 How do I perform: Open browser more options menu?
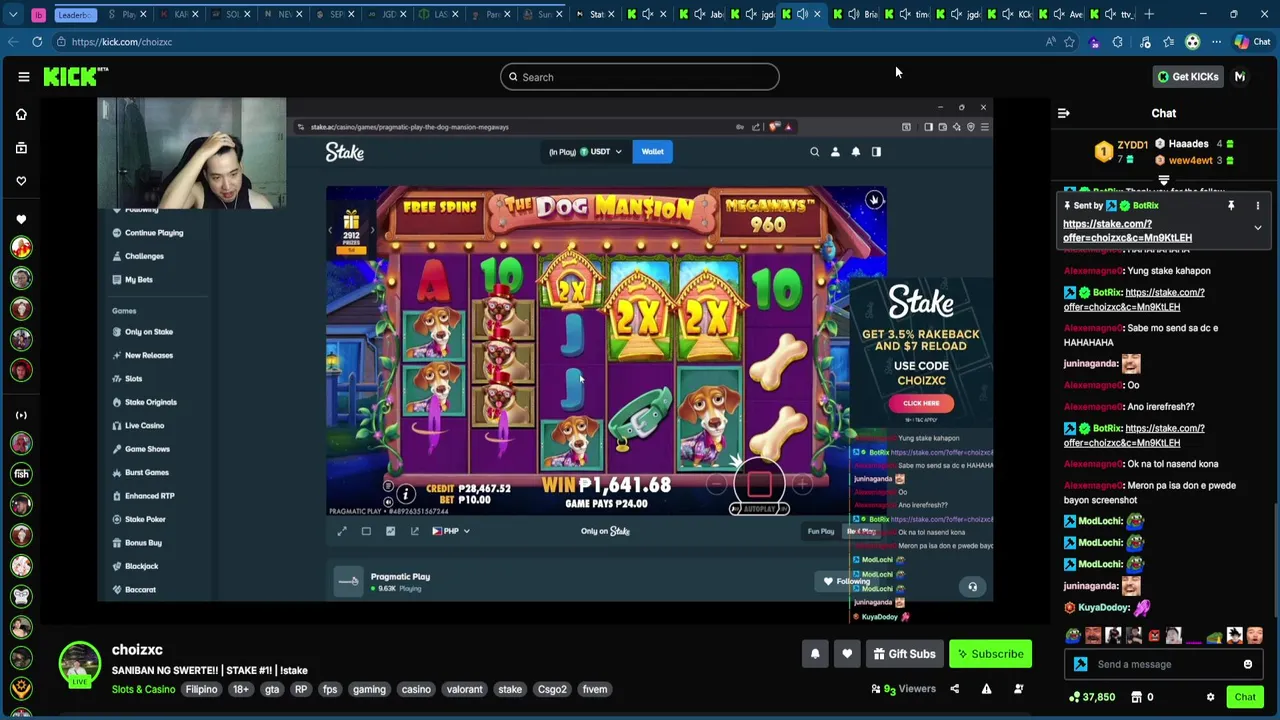point(1216,42)
